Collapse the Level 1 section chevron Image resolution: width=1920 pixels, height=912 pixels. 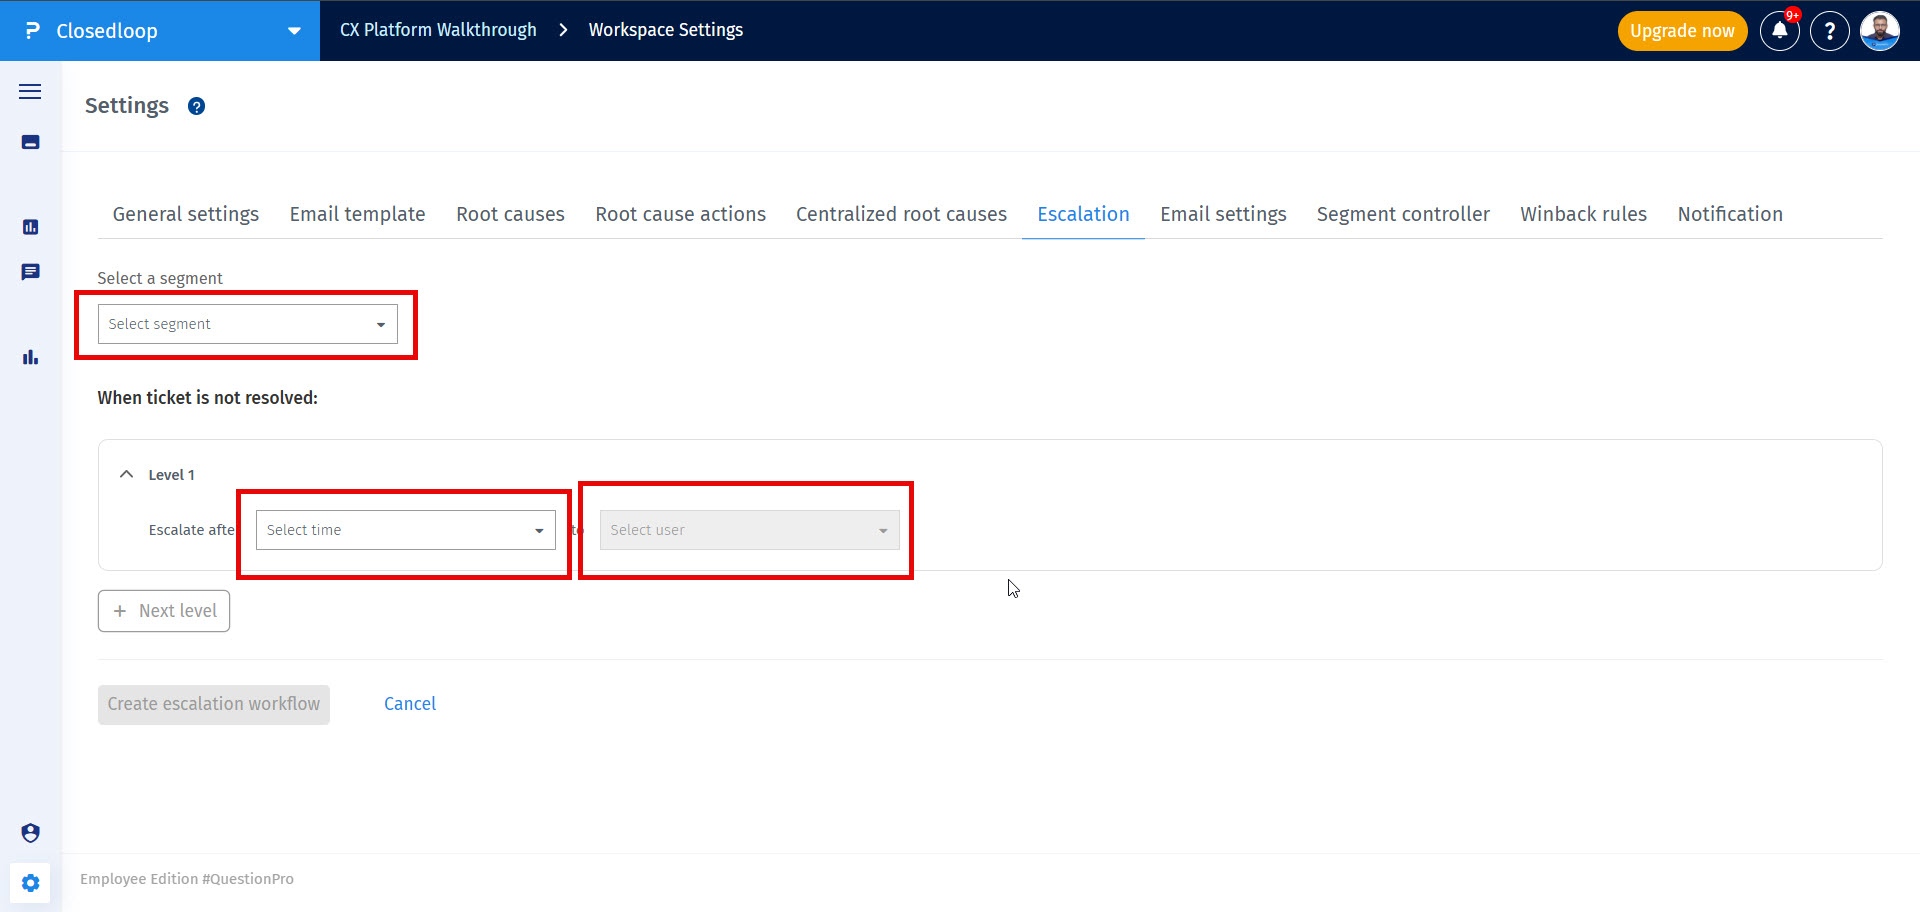click(127, 475)
